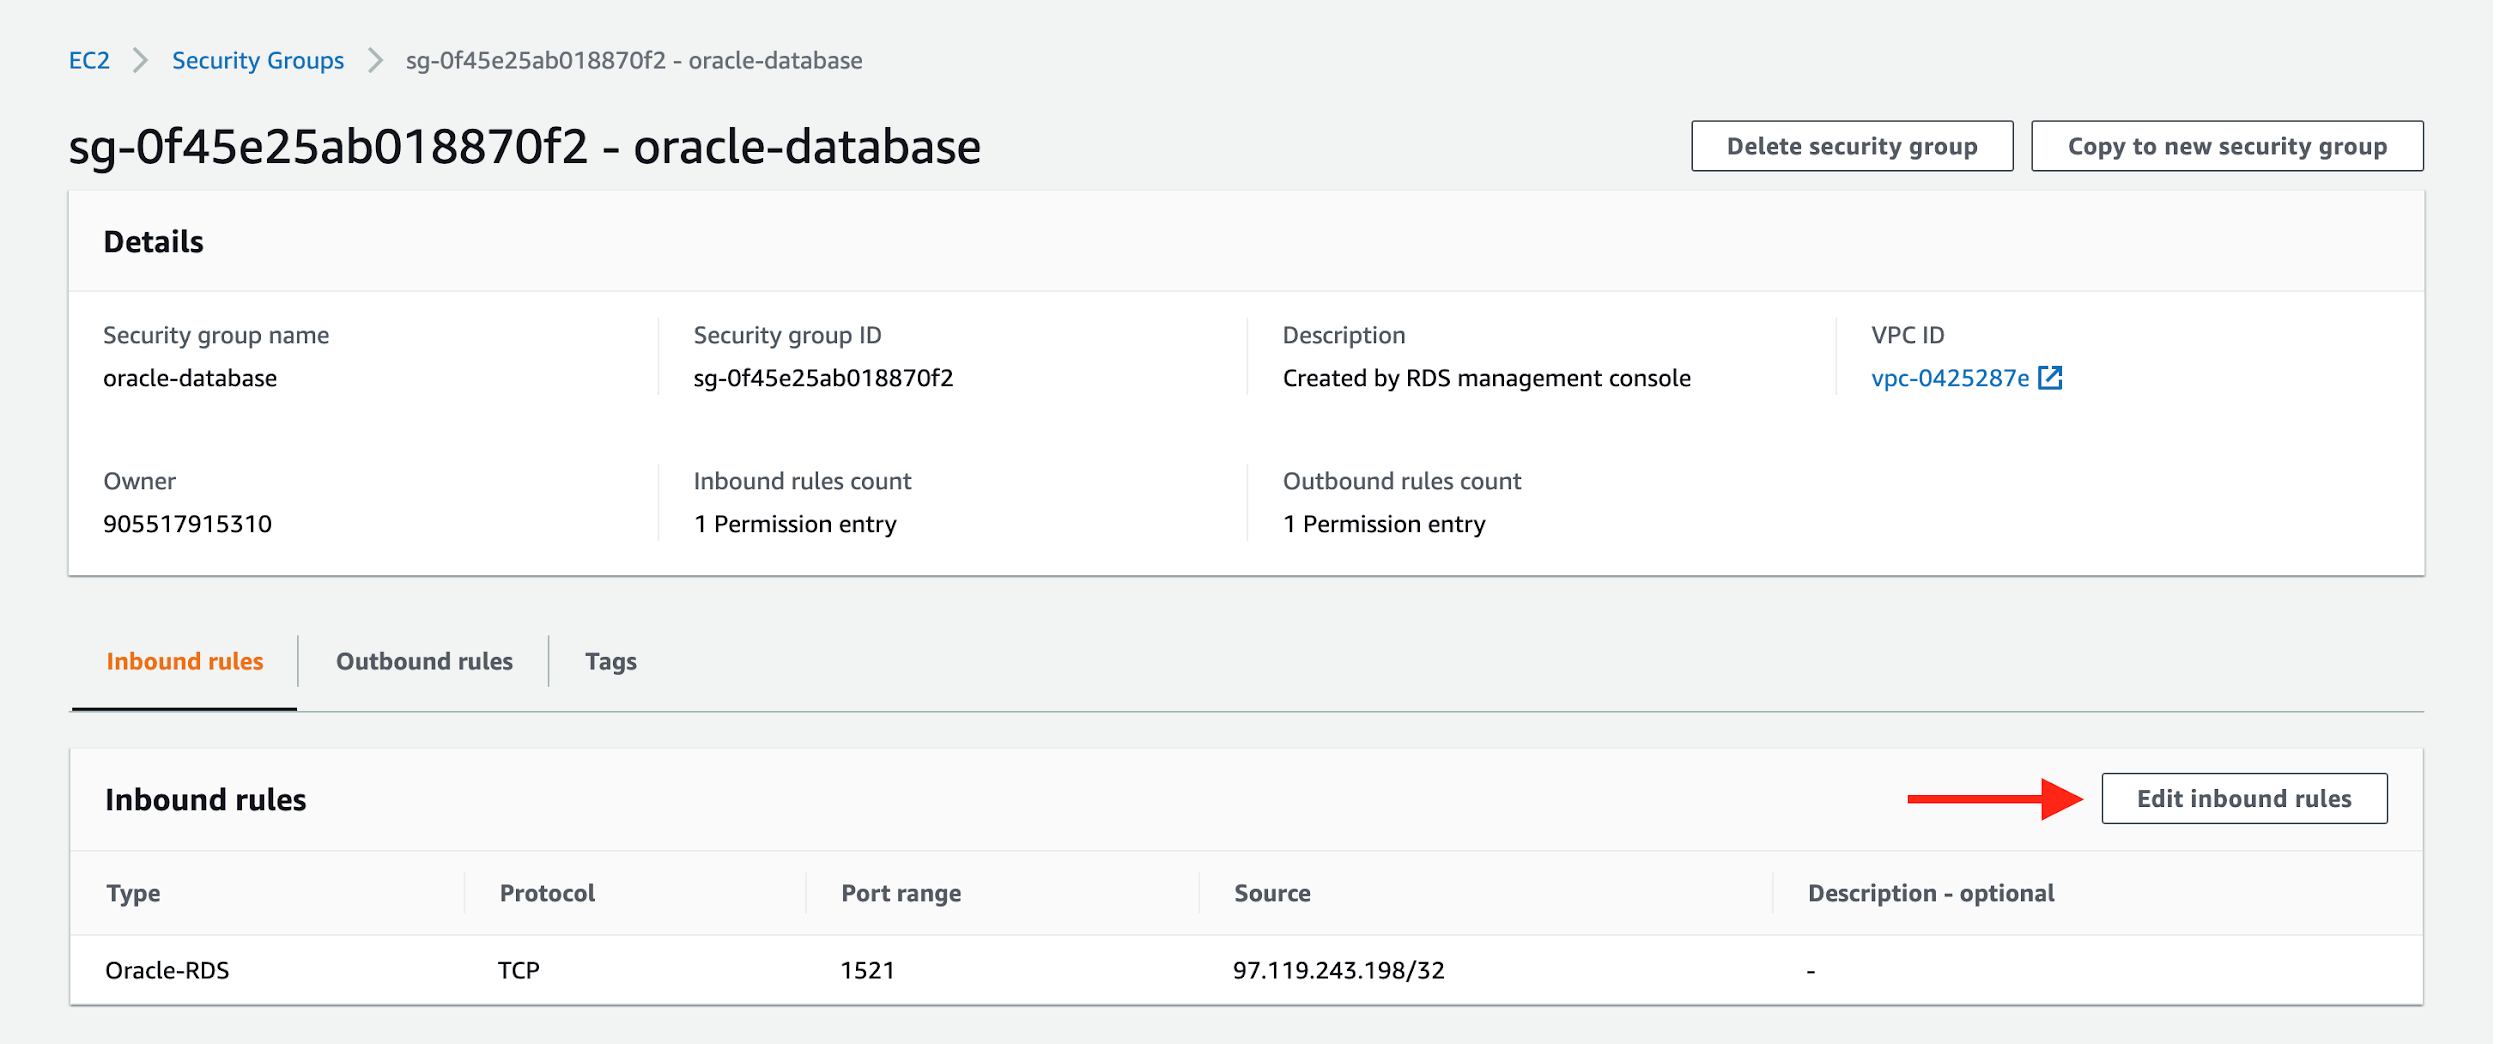Open the external link icon beside vpc-0425287e
This screenshot has width=2500, height=1044.
click(2052, 378)
